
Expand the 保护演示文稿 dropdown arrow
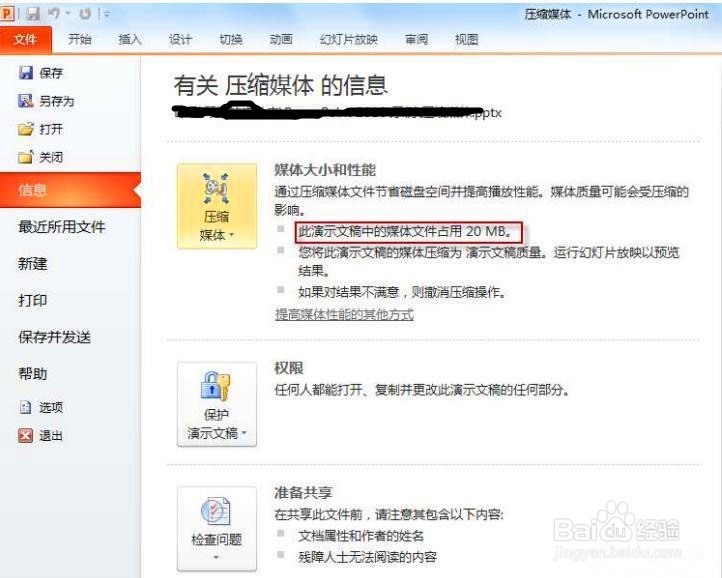[x=244, y=433]
